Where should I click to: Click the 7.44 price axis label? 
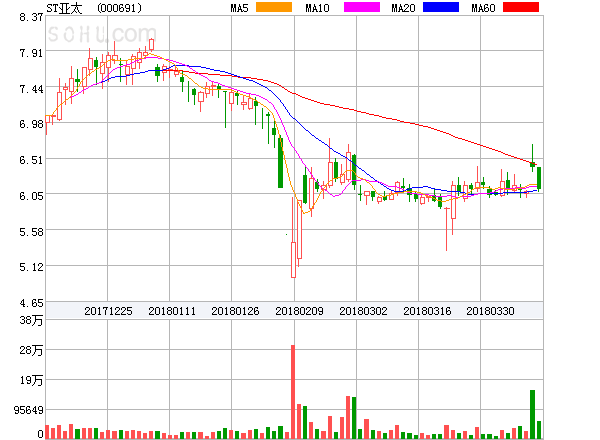click(x=31, y=89)
